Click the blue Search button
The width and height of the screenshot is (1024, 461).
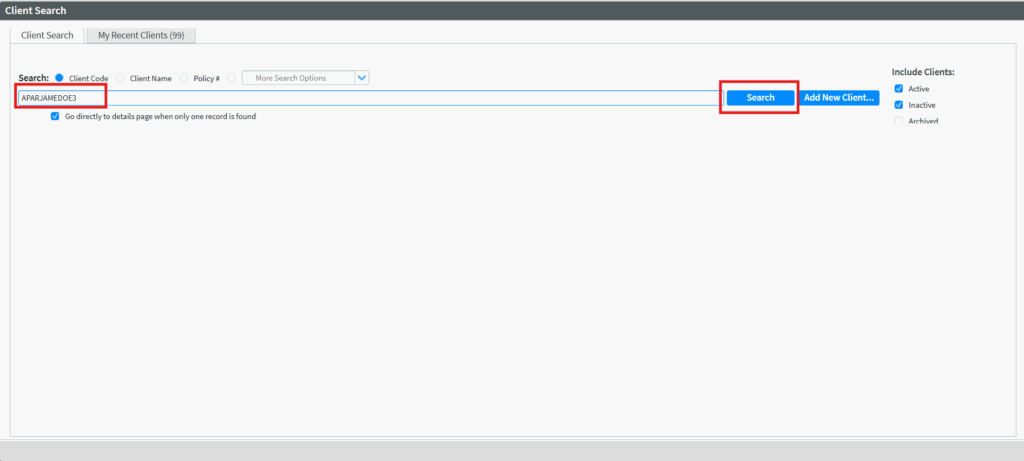760,97
